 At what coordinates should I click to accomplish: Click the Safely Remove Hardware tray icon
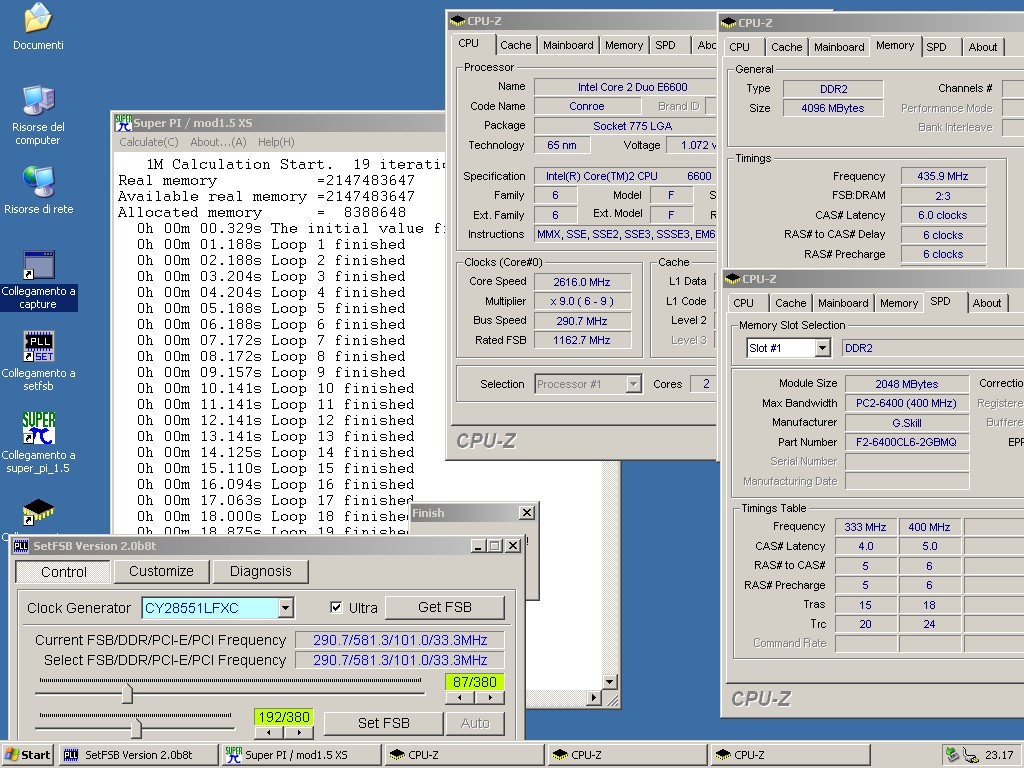click(952, 755)
